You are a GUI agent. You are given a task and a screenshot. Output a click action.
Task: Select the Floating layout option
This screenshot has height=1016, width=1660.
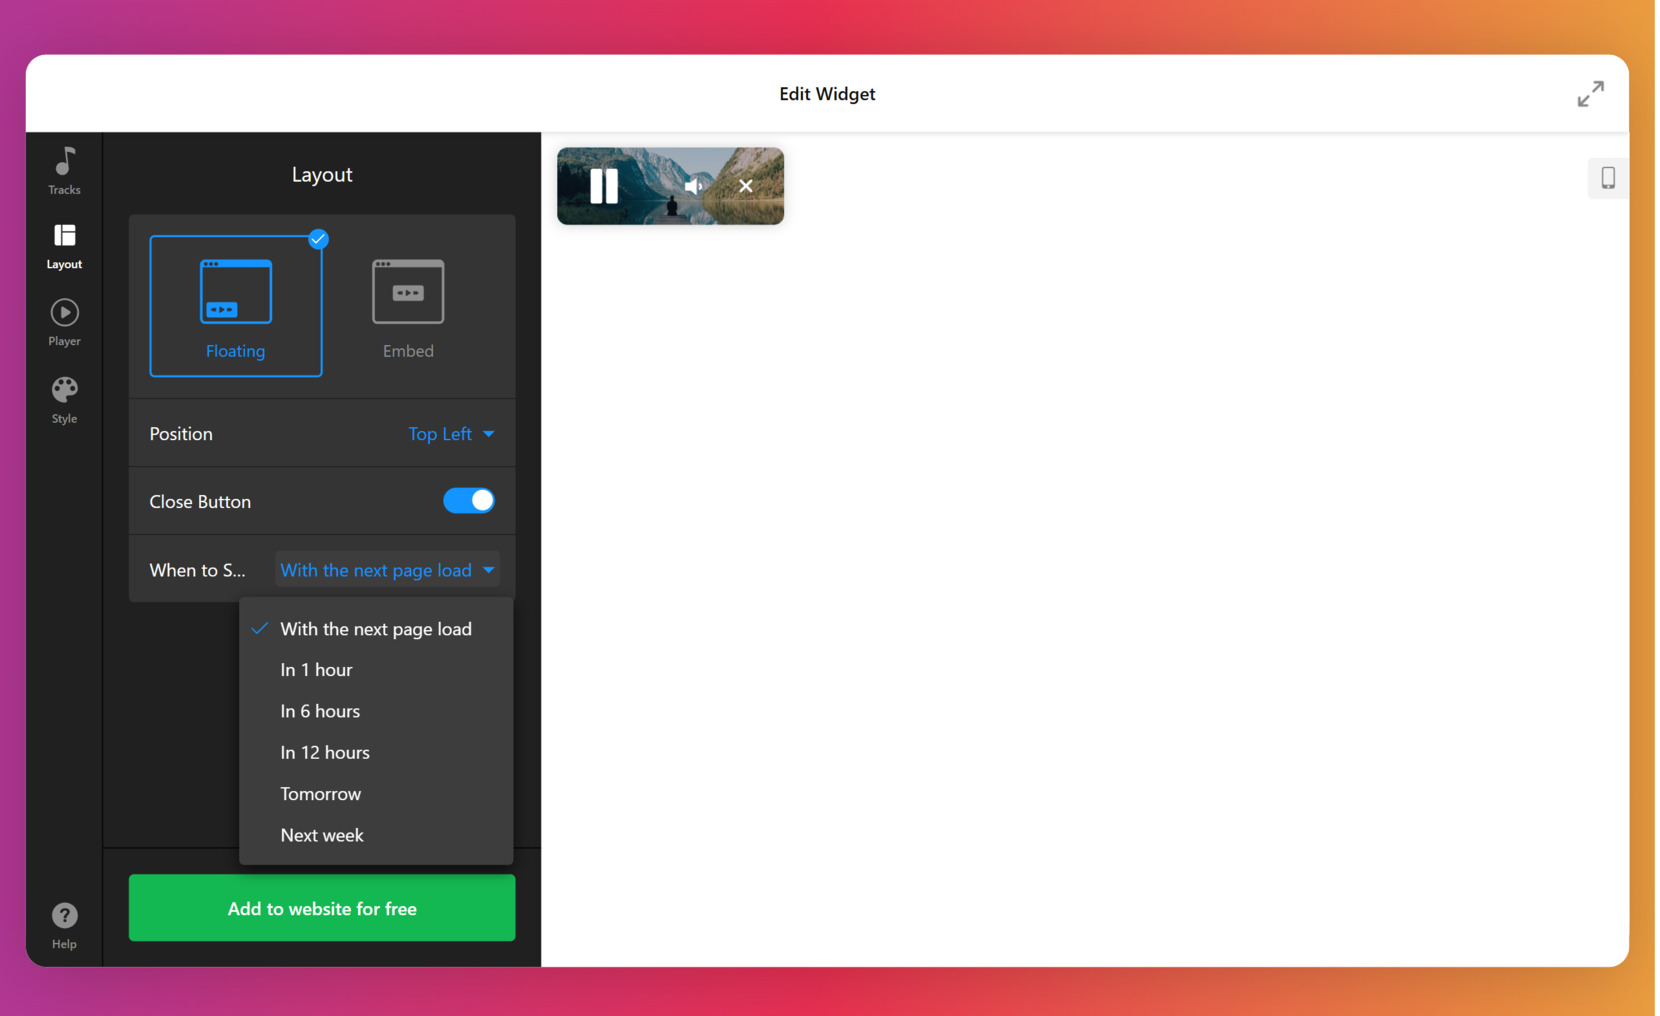point(235,305)
